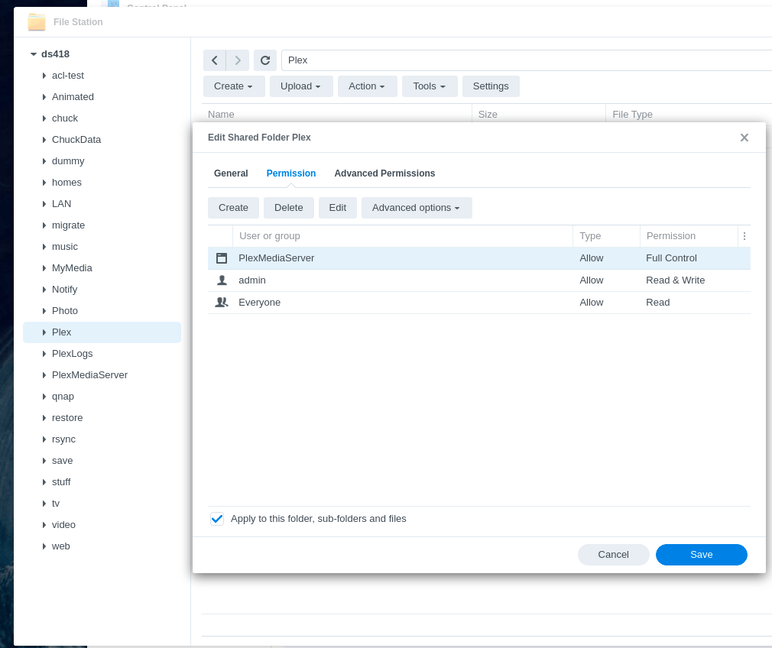Expand the acl-test folder
The image size is (772, 648).
coord(44,76)
